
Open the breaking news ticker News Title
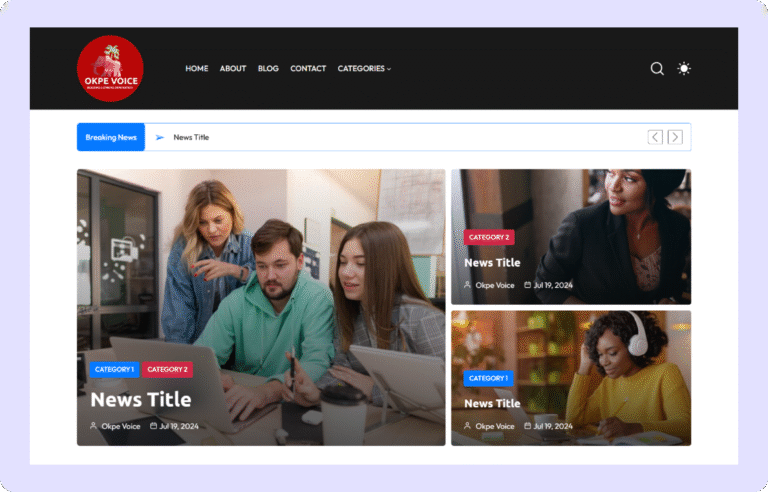[191, 137]
